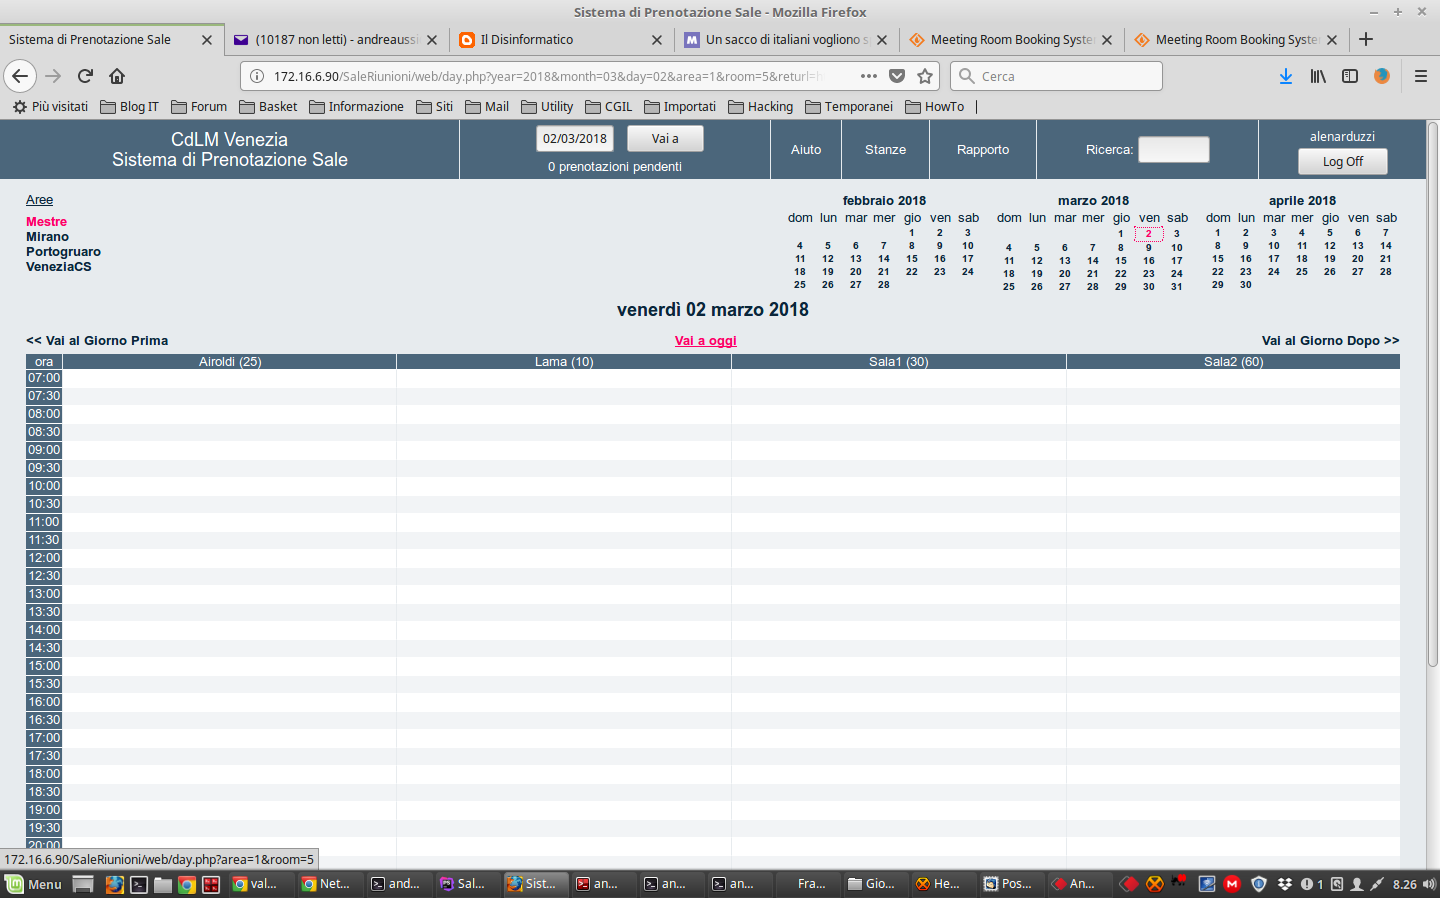Open the volume tray icon

(1429, 884)
